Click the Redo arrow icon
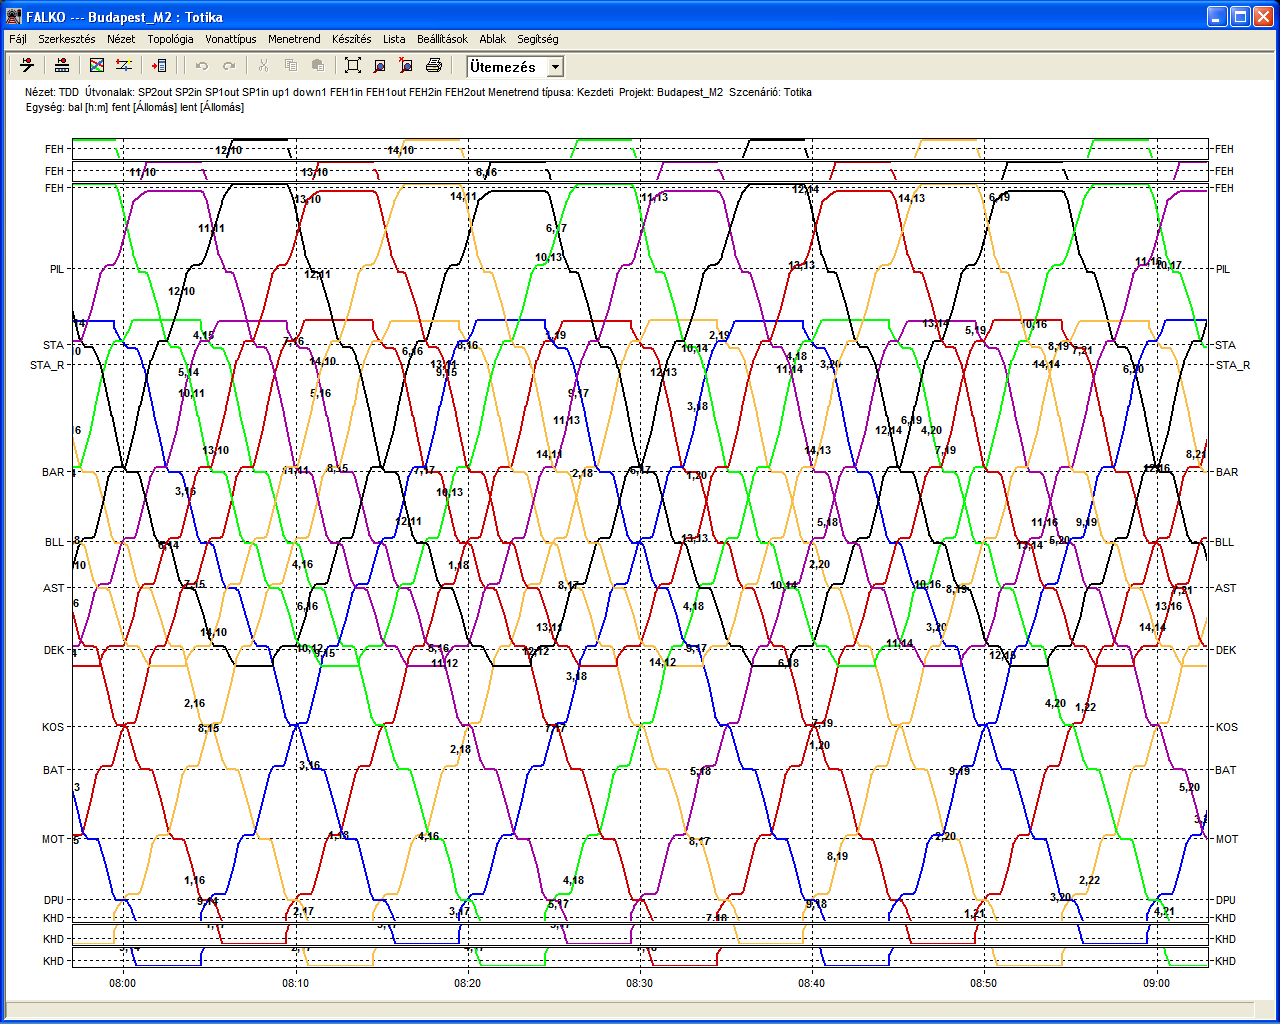Image resolution: width=1280 pixels, height=1024 pixels. click(229, 66)
